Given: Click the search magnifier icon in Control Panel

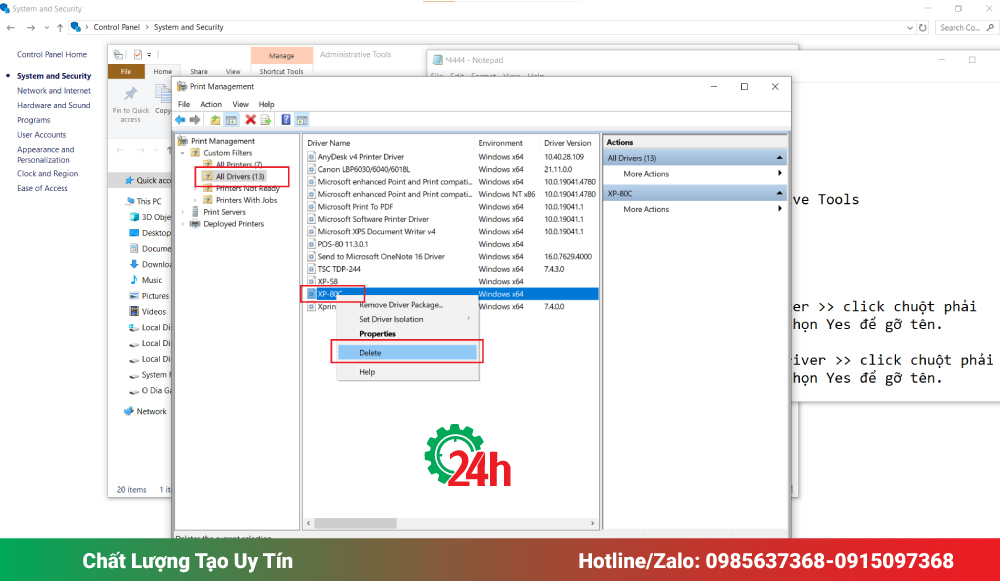Looking at the screenshot, I should [x=990, y=27].
